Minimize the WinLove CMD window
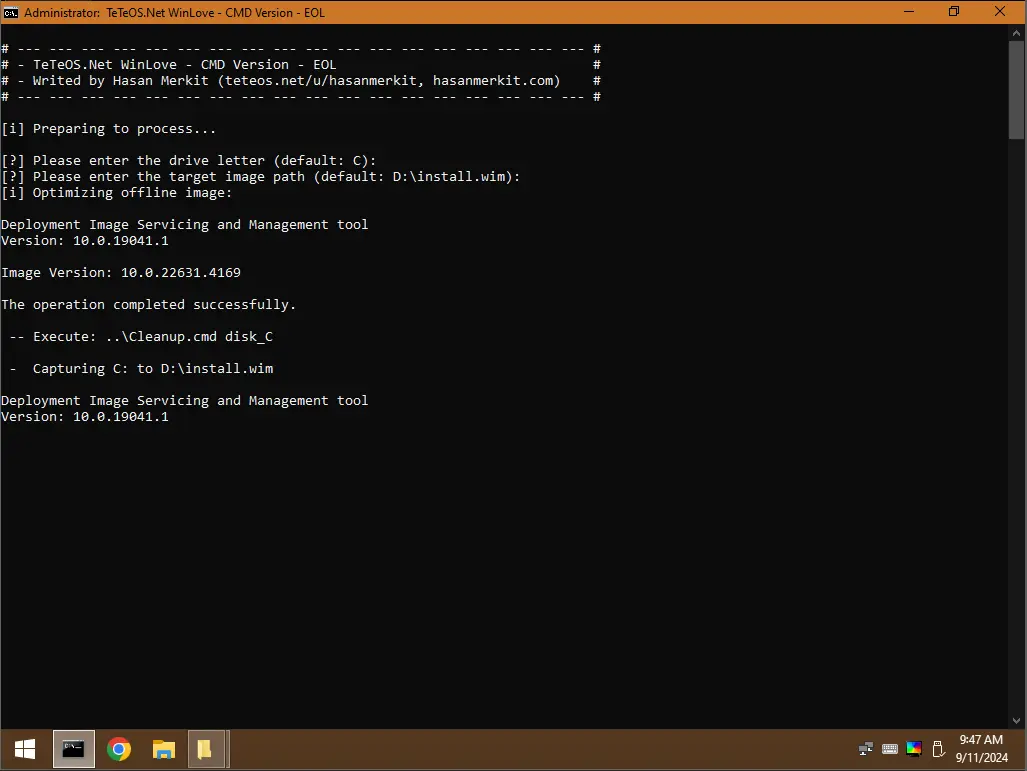This screenshot has width=1027, height=771. point(908,12)
